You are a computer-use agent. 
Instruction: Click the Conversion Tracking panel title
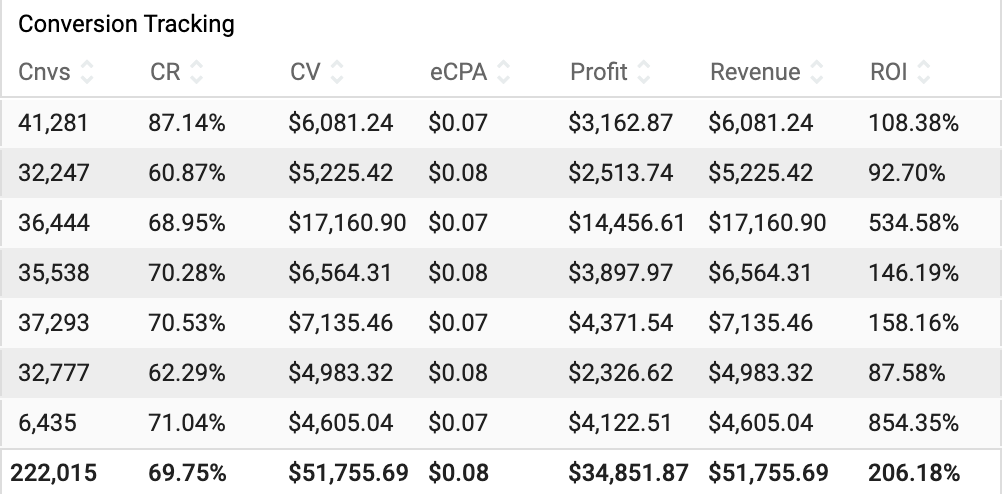126,24
